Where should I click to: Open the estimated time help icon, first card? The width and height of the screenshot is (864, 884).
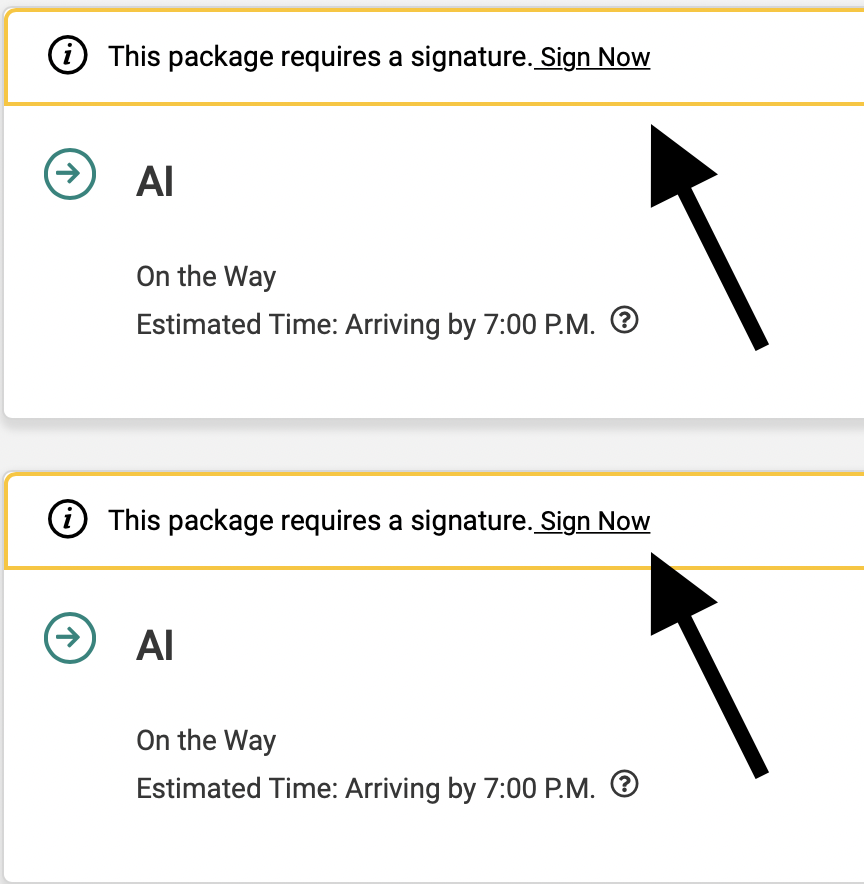click(625, 321)
